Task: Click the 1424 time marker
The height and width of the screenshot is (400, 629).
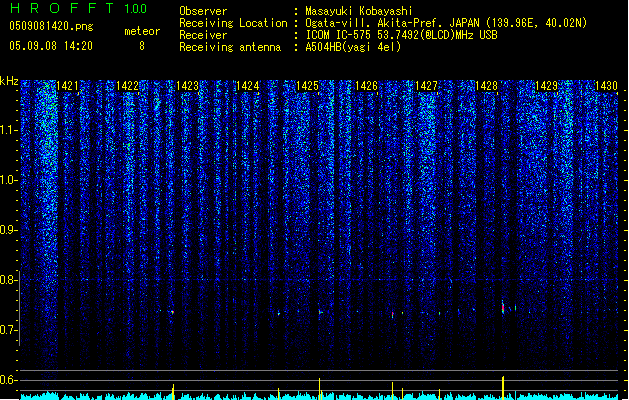Action: point(248,86)
